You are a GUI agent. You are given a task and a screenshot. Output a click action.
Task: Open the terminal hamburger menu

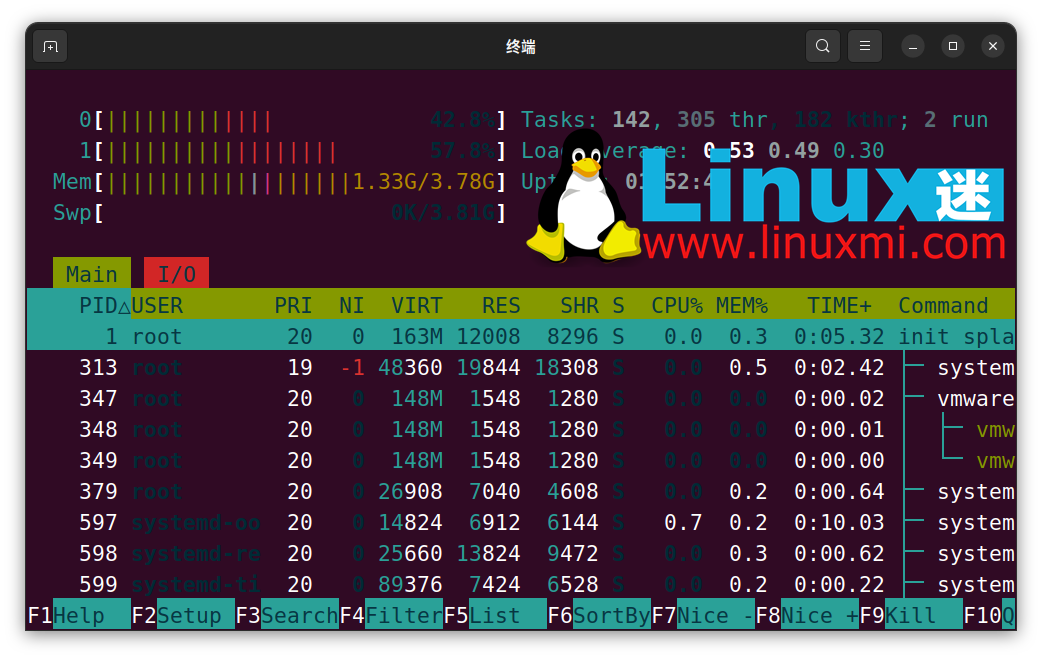click(865, 47)
